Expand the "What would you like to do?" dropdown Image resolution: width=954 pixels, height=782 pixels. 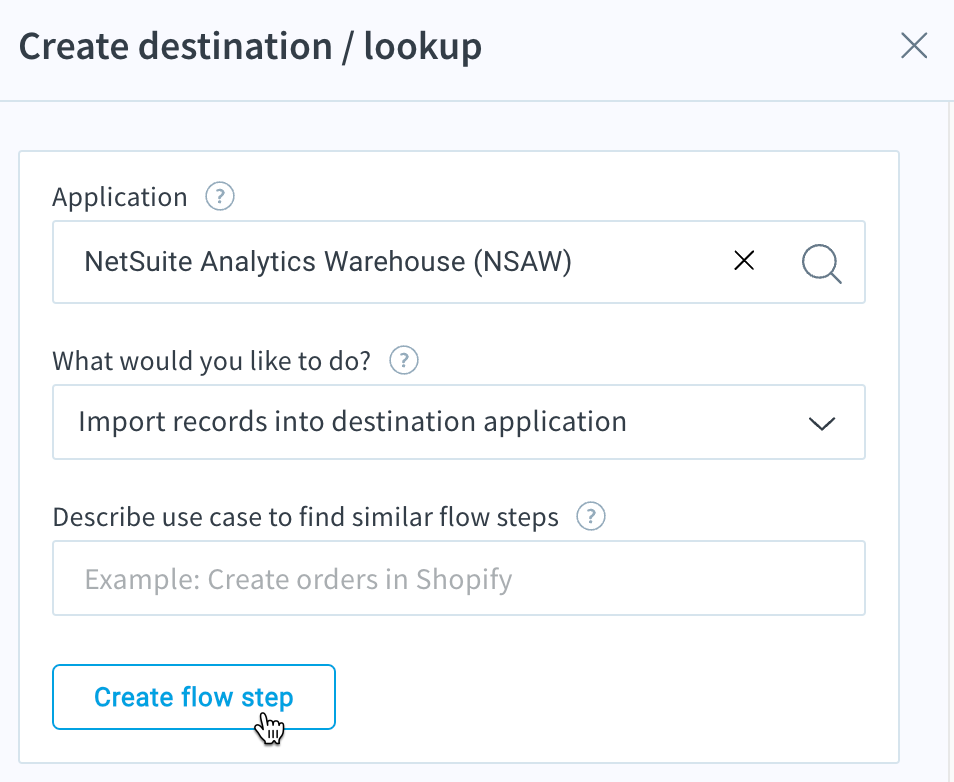(822, 423)
